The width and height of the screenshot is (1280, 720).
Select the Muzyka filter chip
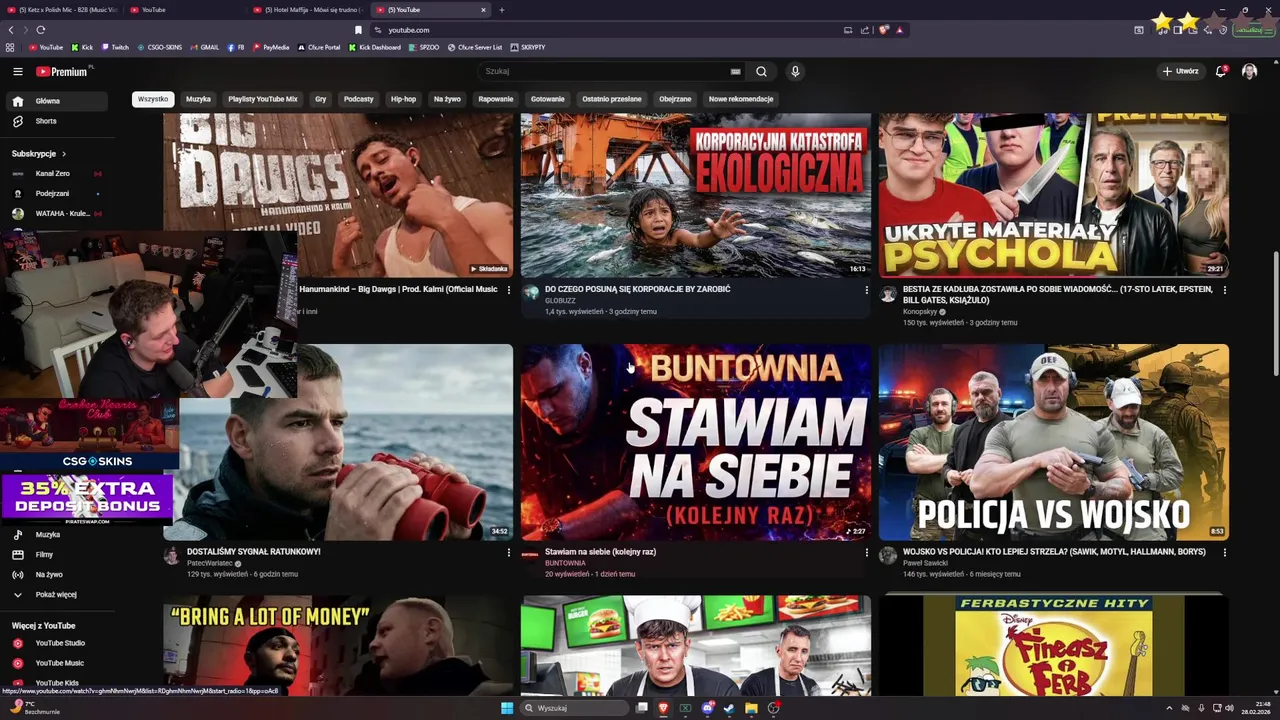coord(198,99)
